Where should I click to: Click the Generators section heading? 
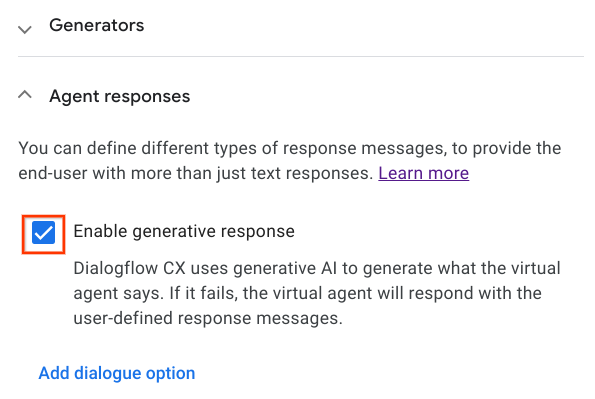point(97,25)
